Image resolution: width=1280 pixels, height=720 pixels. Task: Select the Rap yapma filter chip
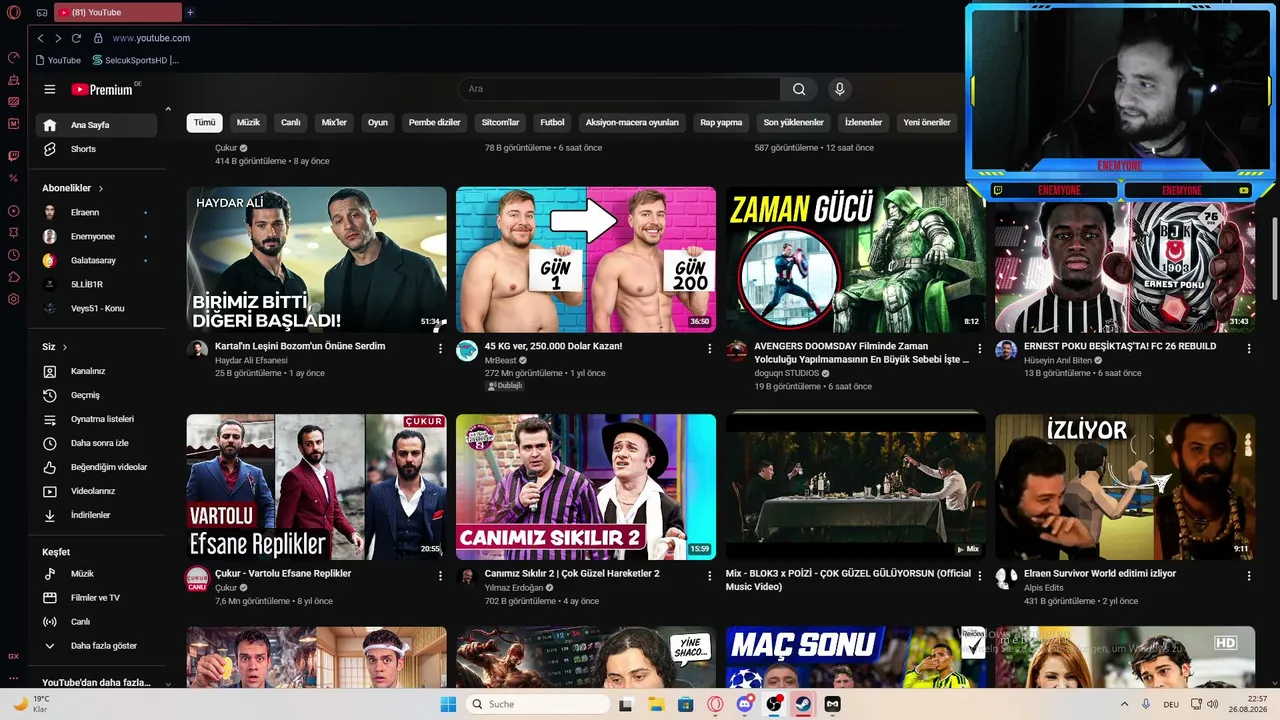721,123
